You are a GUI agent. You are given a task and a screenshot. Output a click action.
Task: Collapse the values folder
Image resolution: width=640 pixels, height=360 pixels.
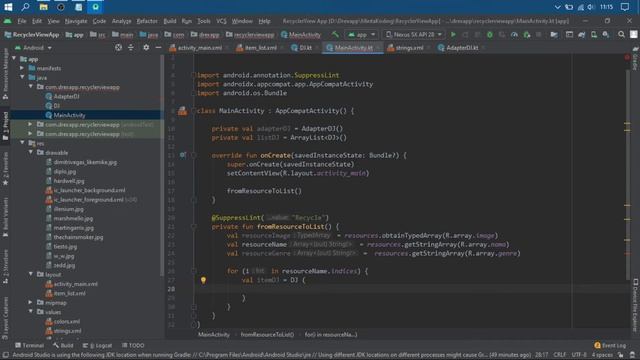[x=31, y=312]
